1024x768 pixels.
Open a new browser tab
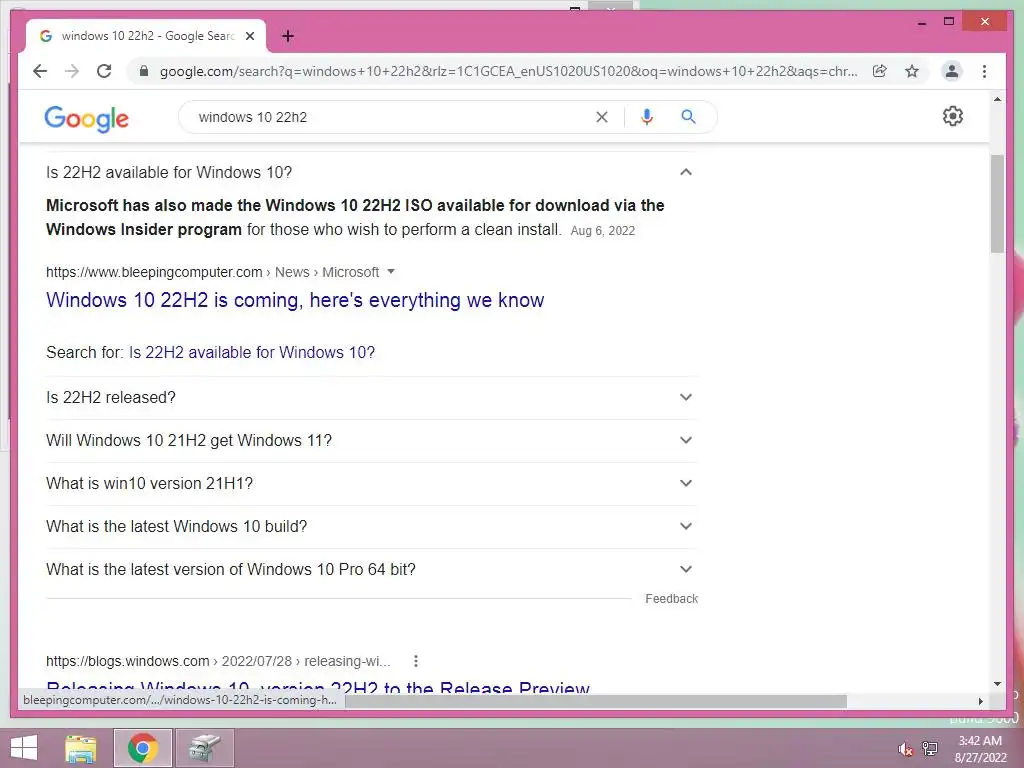pyautogui.click(x=288, y=36)
